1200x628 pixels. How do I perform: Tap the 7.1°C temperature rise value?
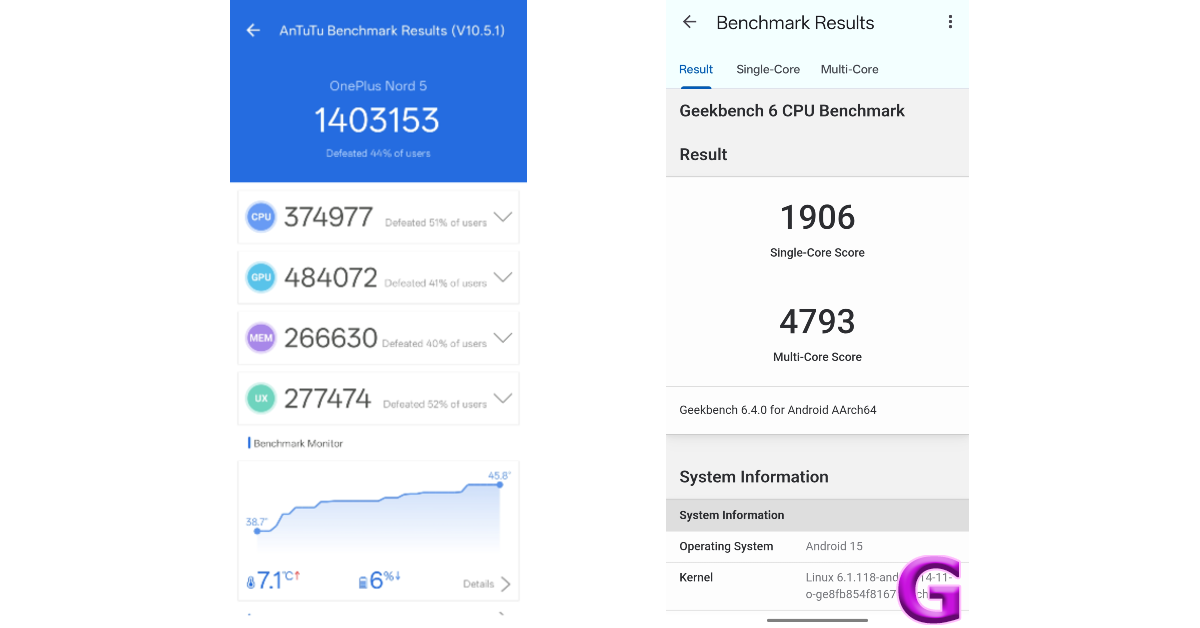[x=280, y=580]
